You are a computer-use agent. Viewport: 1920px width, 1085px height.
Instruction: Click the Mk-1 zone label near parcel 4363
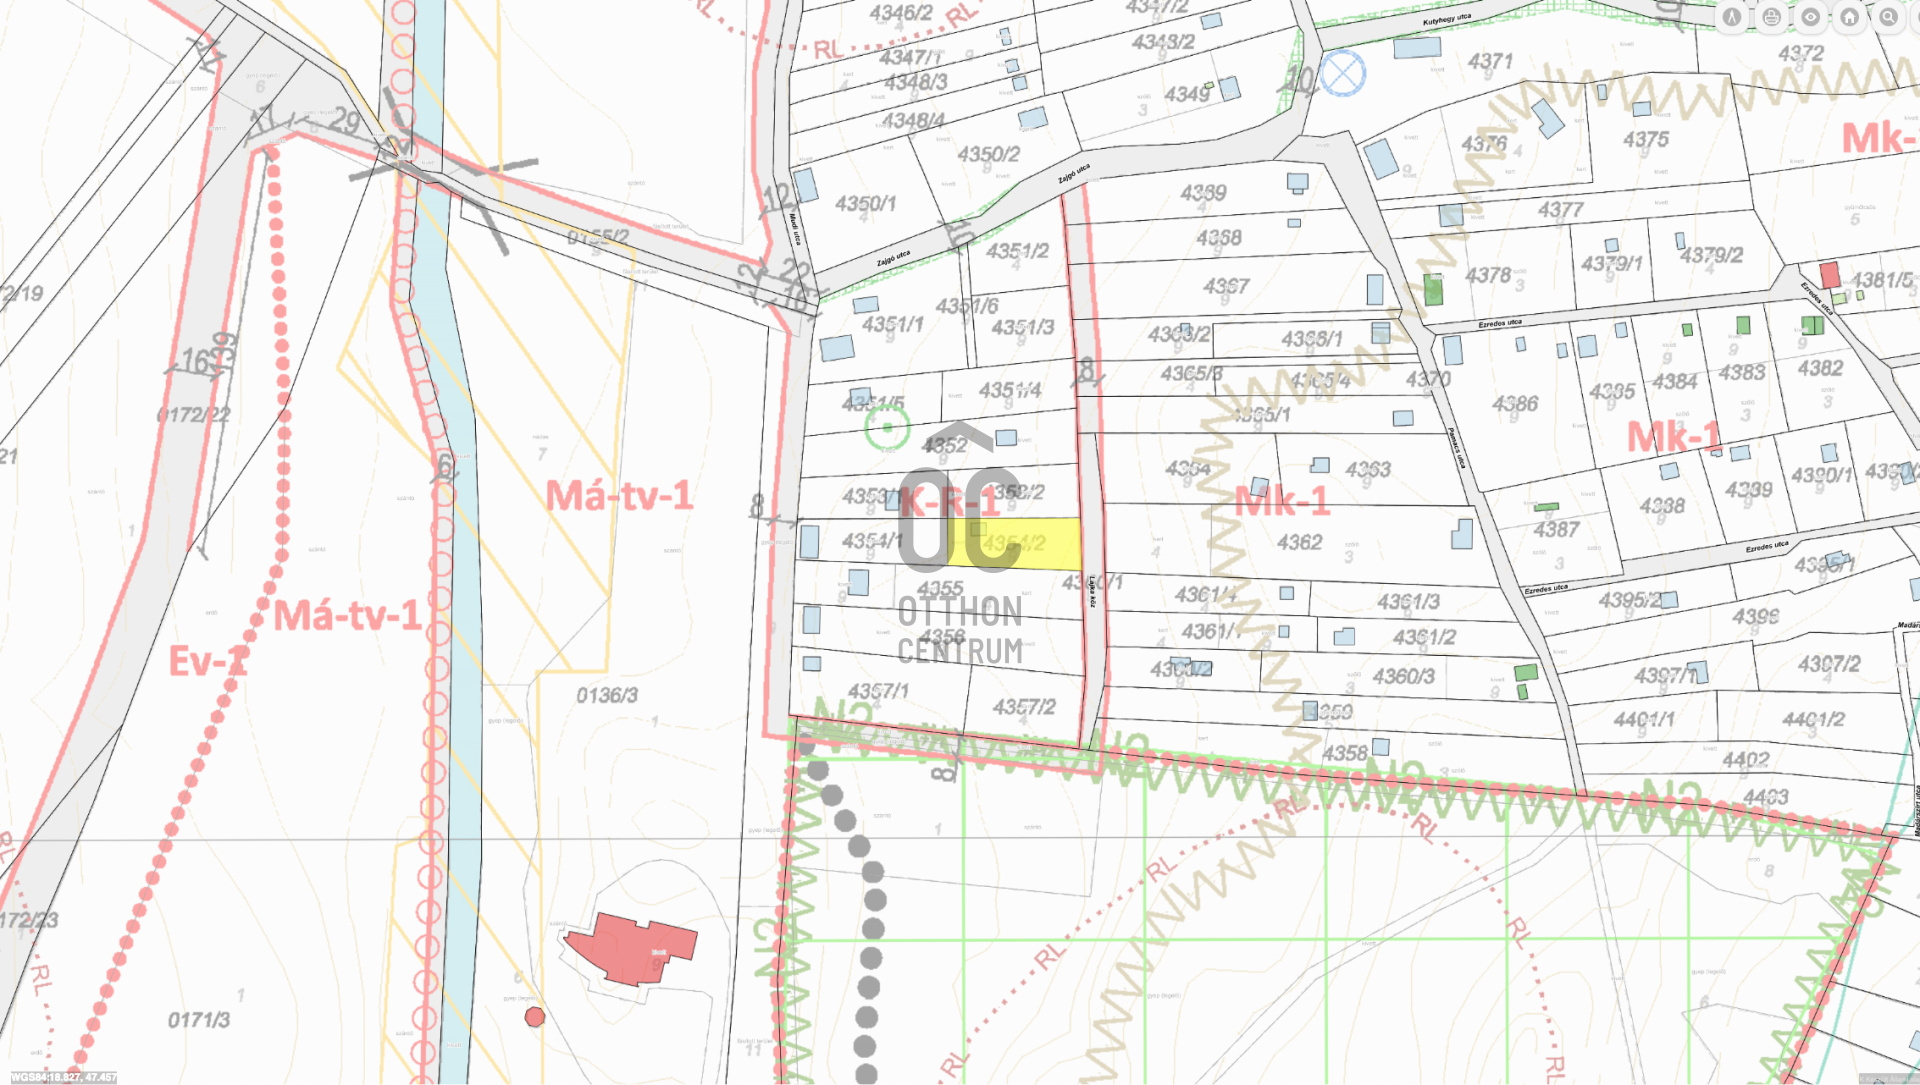(1282, 501)
